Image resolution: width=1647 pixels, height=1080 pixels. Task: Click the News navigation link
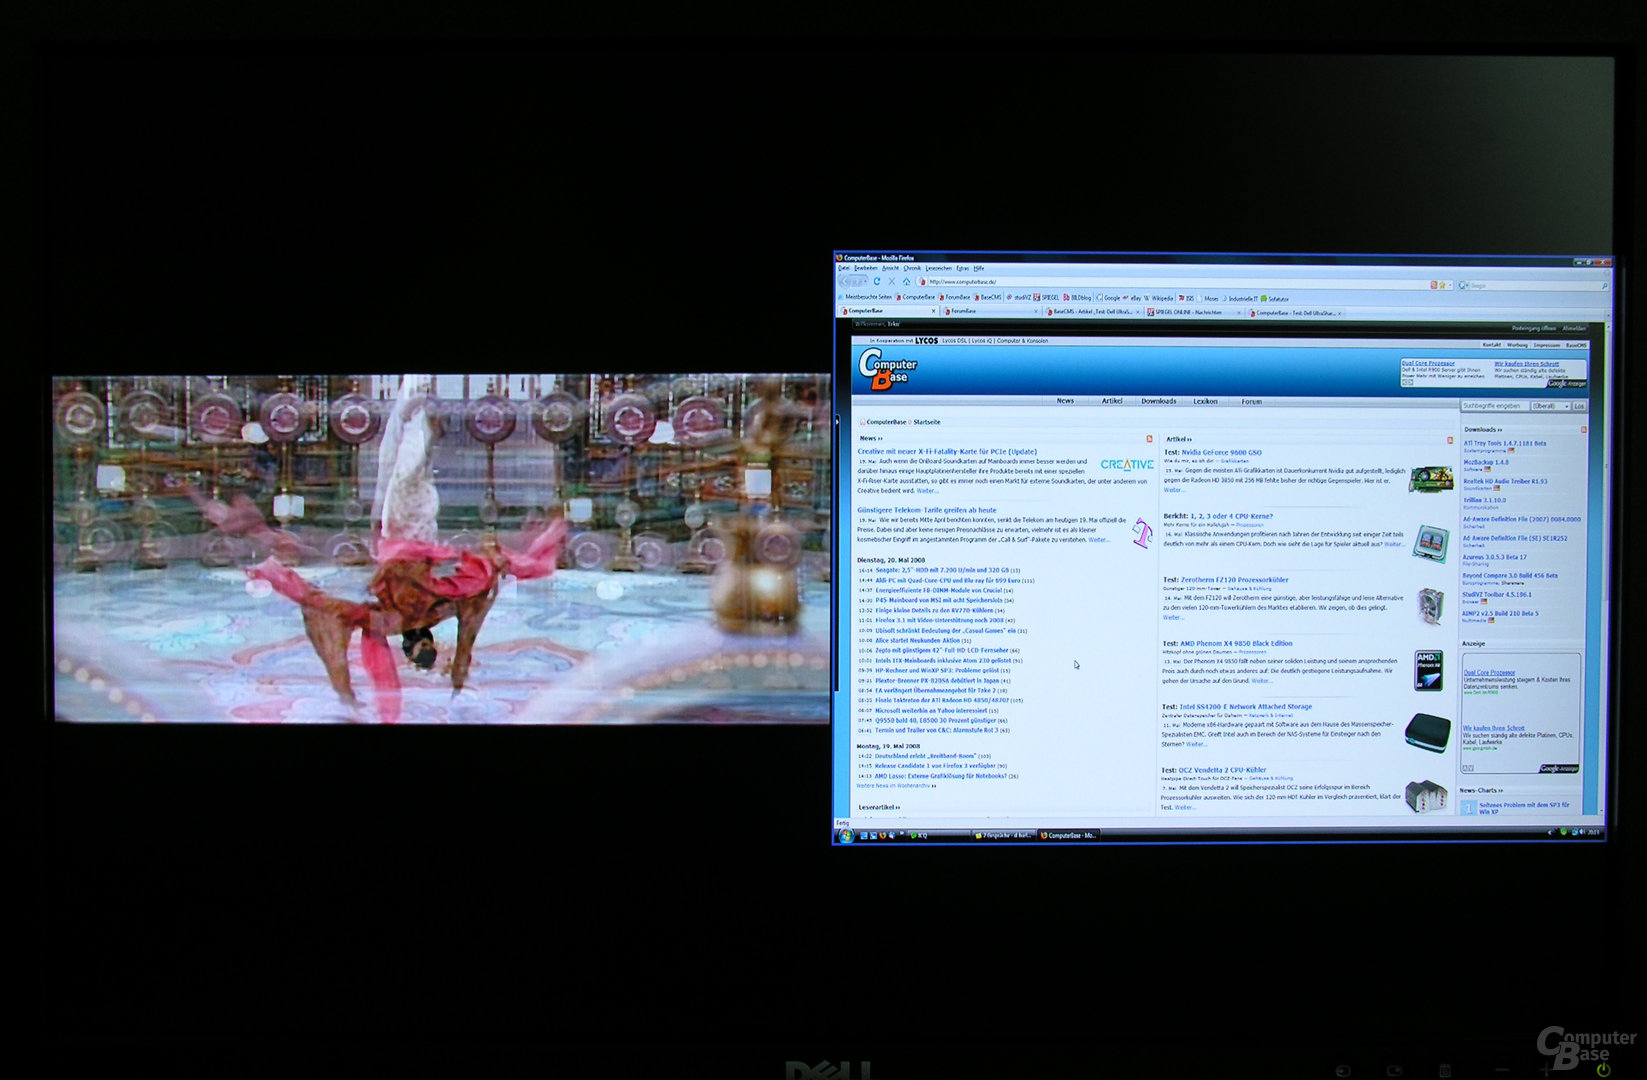1065,401
